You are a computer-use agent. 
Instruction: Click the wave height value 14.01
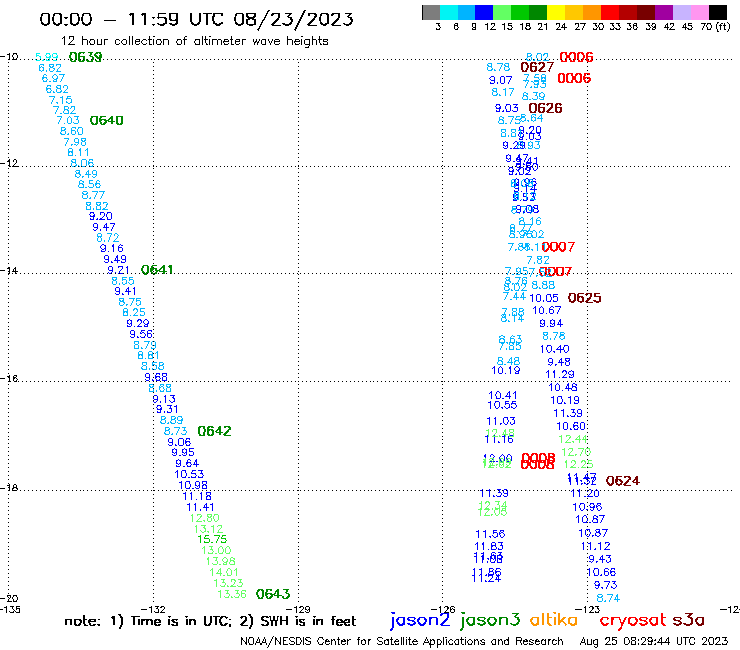pos(224,573)
